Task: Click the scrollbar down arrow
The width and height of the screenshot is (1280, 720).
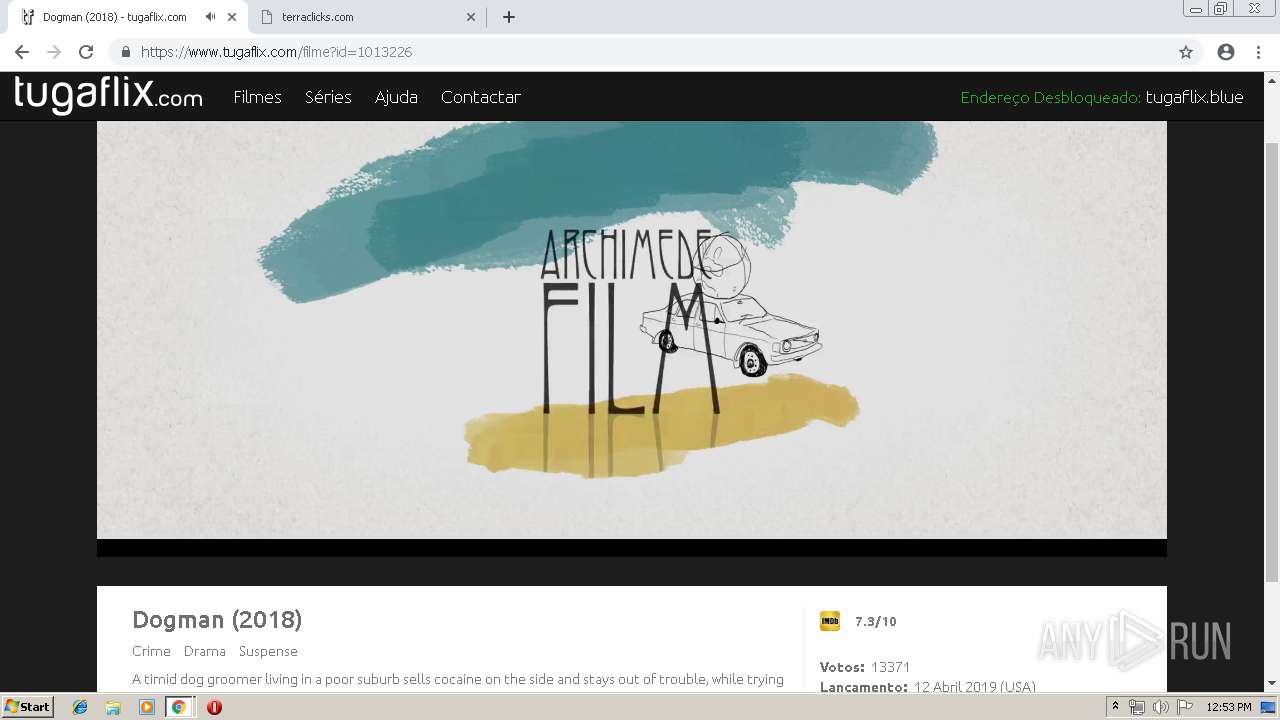Action: (1272, 684)
